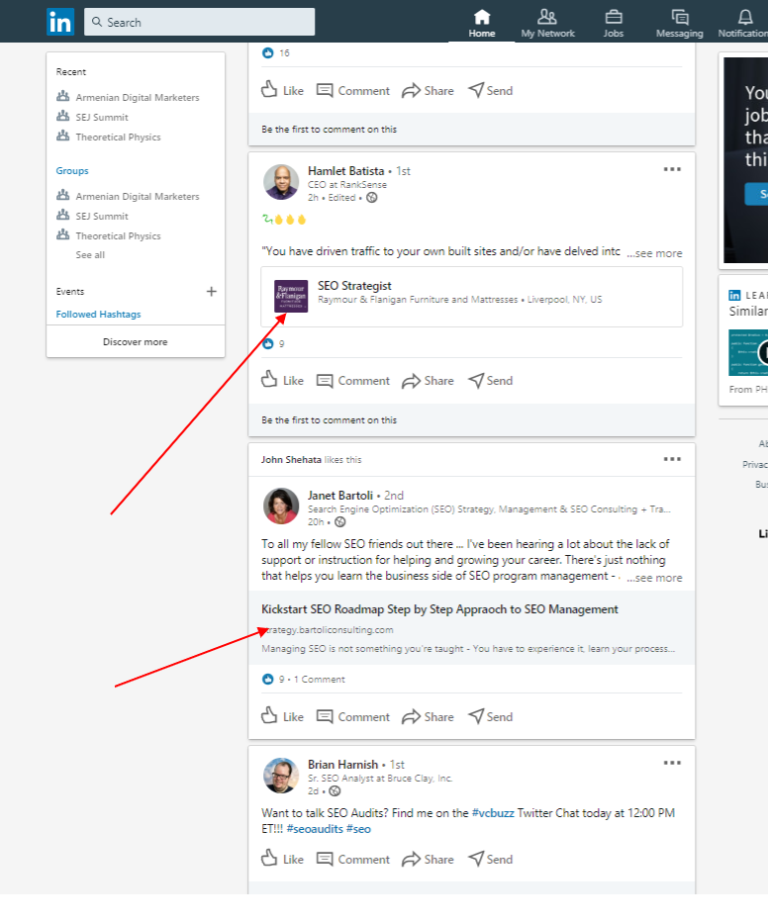Screen dimensions: 768x922
Task: Open Janet Bartoli's profile photo
Action: click(x=281, y=506)
